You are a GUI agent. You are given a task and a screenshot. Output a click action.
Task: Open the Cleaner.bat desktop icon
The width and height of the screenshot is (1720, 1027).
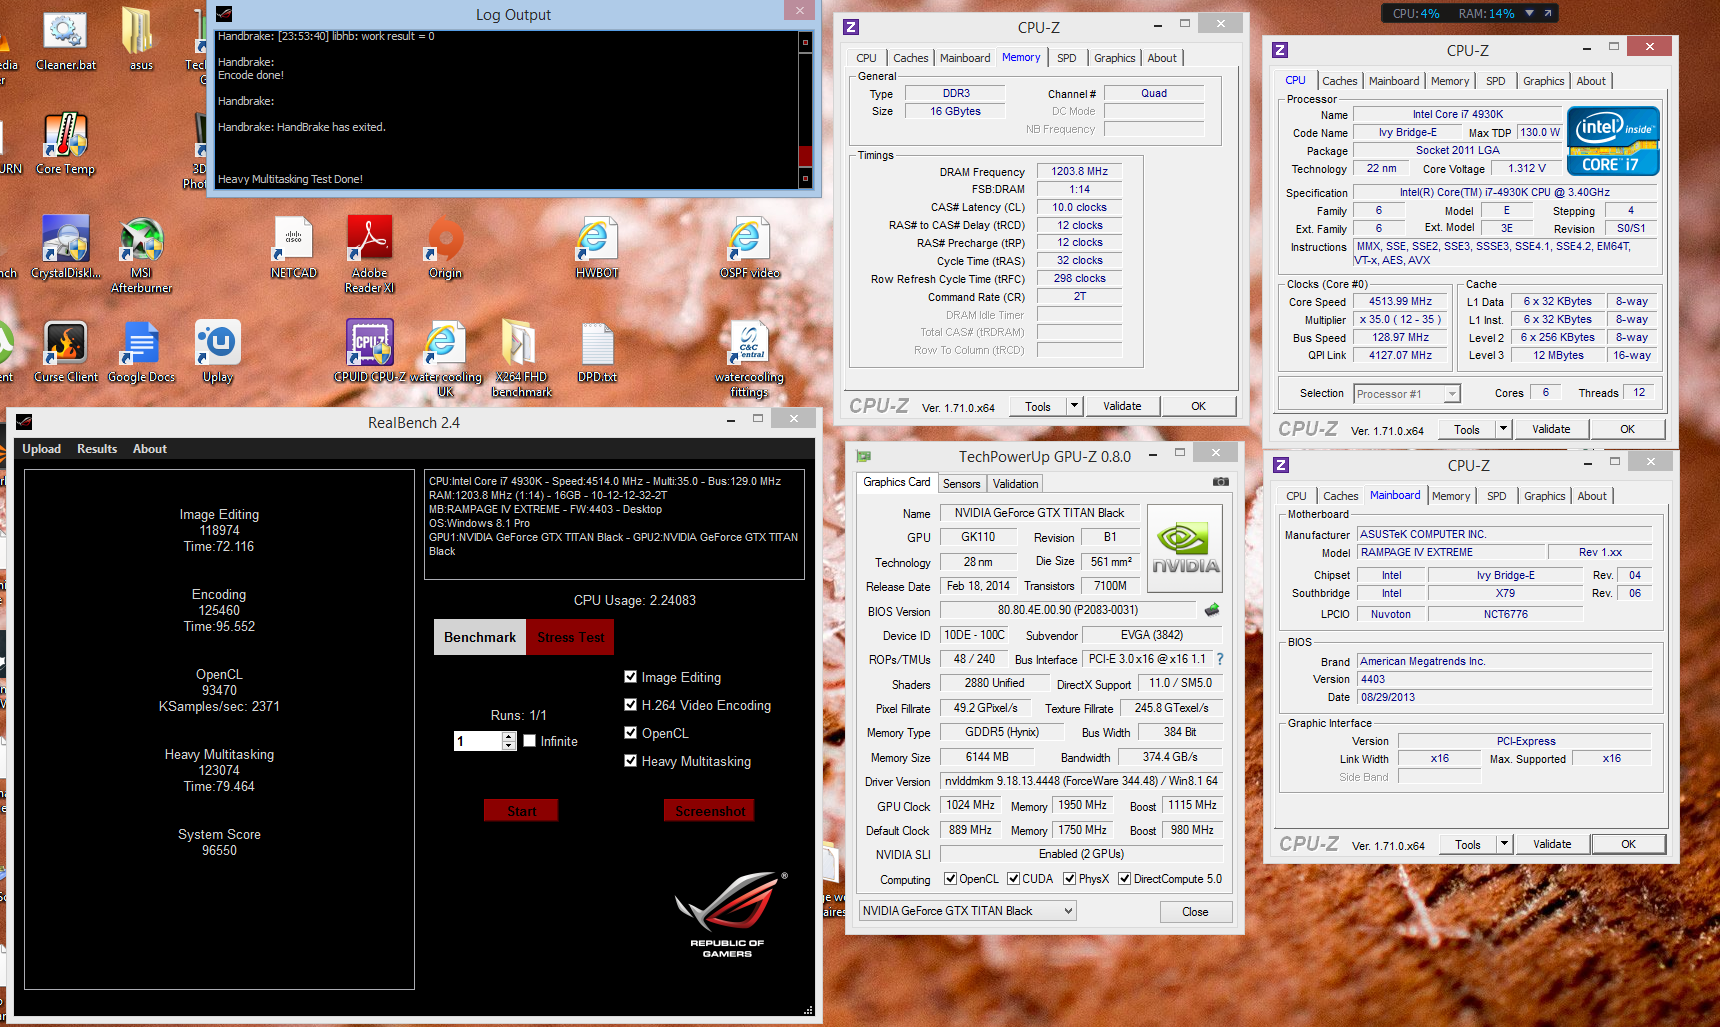[66, 40]
